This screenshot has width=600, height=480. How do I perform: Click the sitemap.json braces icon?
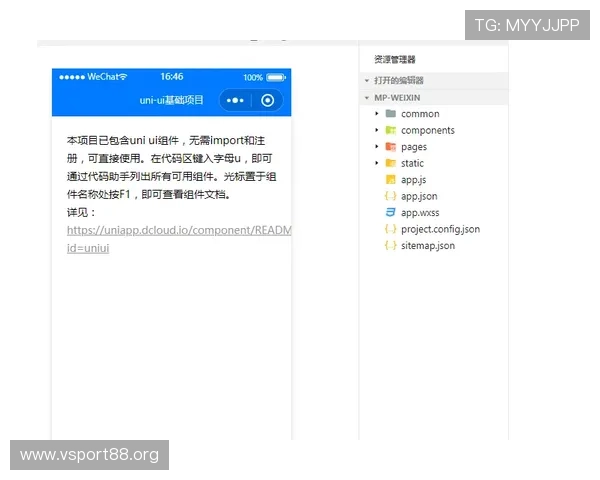pos(391,245)
